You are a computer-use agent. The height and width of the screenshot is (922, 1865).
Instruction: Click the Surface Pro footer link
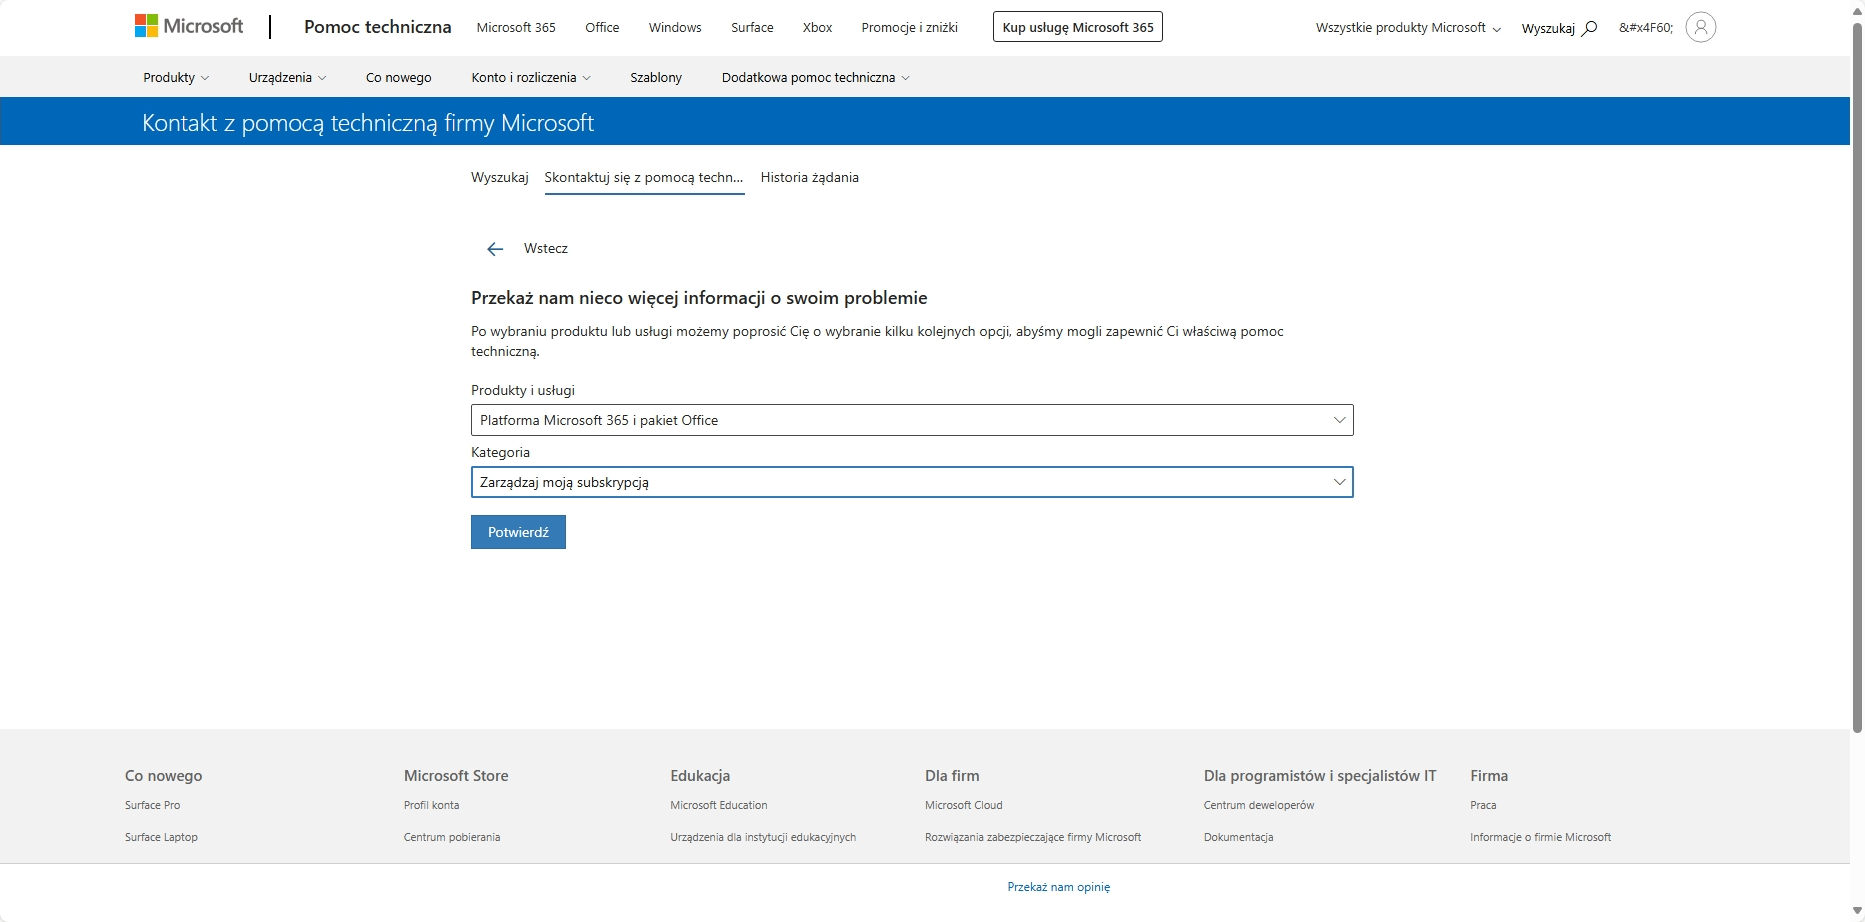pos(152,805)
